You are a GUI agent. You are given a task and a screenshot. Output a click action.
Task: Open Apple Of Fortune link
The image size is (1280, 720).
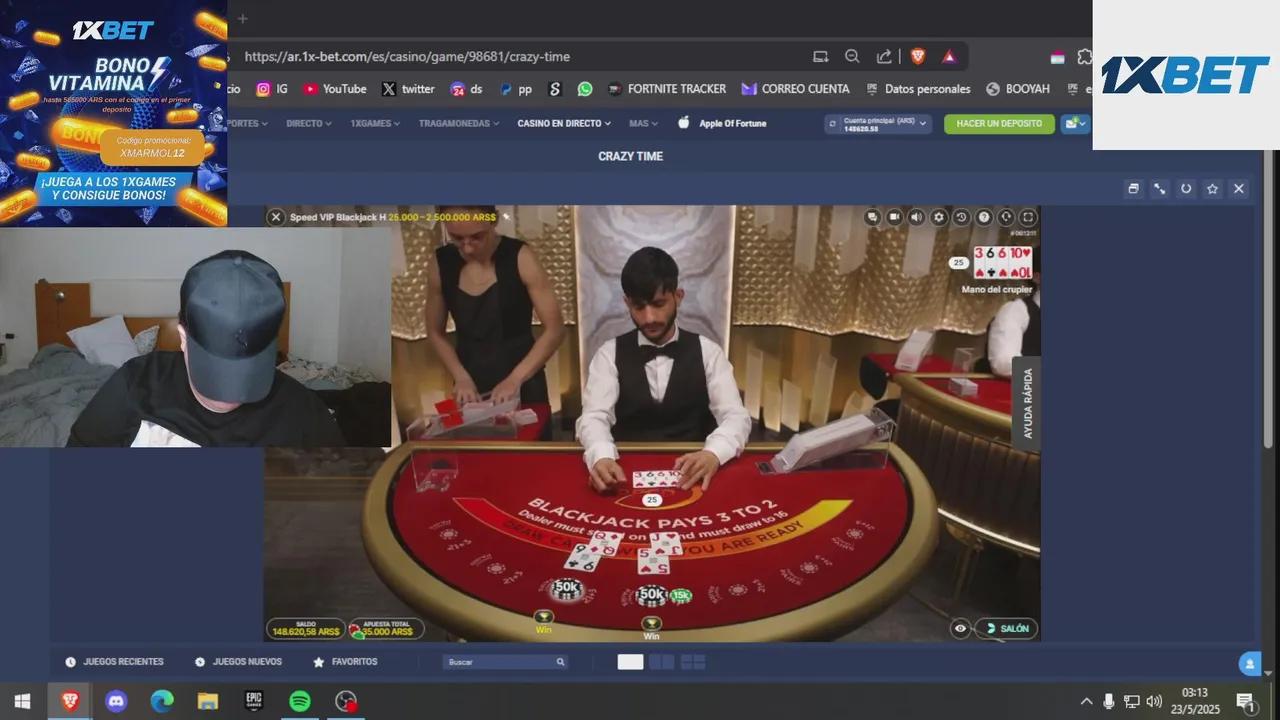point(722,123)
